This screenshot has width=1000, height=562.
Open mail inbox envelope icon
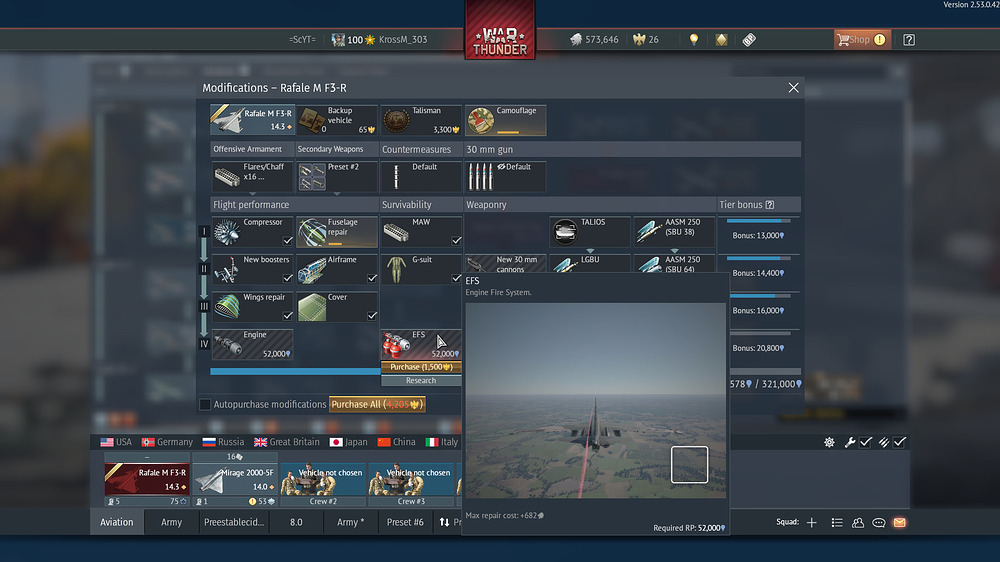pyautogui.click(x=899, y=522)
